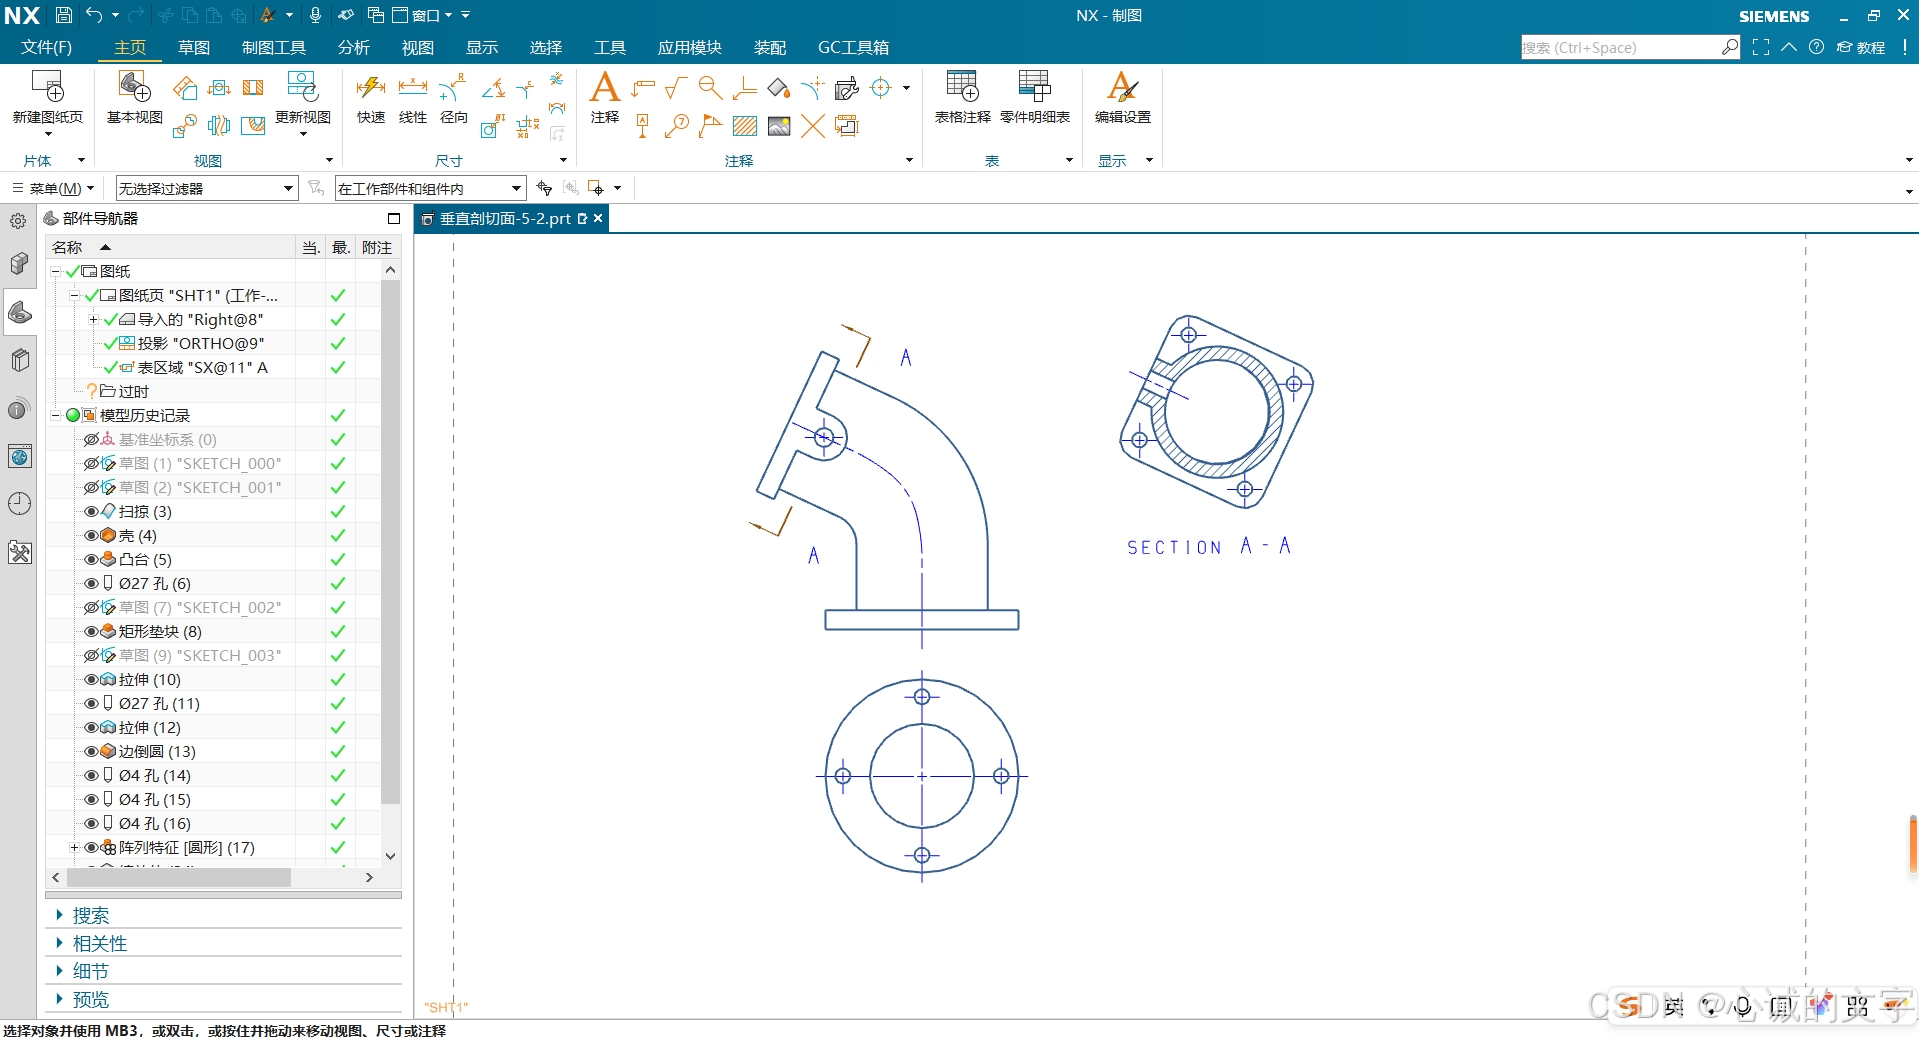Open the History clock sidebar icon
Image resolution: width=1919 pixels, height=1037 pixels.
point(19,504)
